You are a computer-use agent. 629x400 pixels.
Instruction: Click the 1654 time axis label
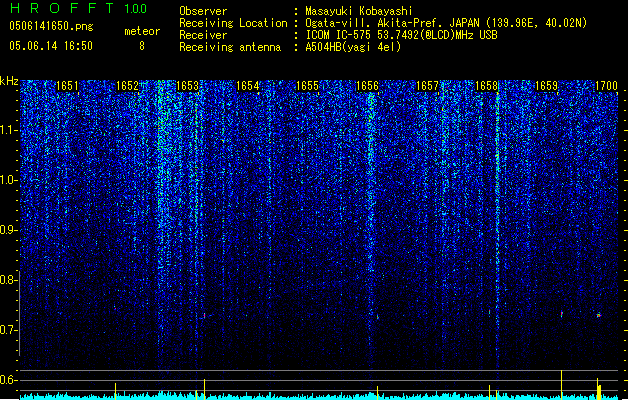(x=248, y=86)
